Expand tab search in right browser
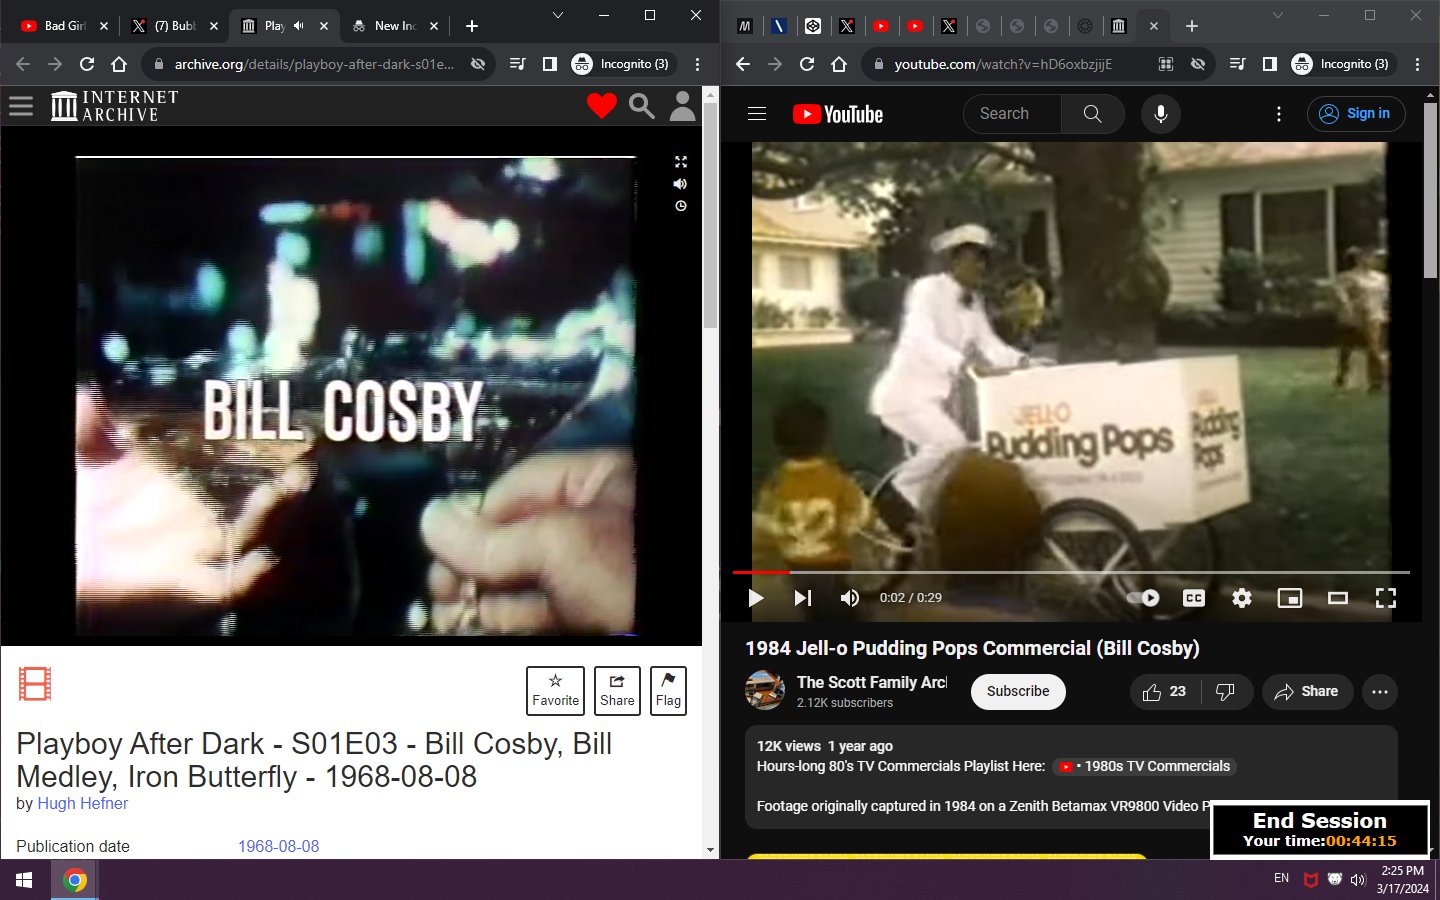 click(1277, 15)
